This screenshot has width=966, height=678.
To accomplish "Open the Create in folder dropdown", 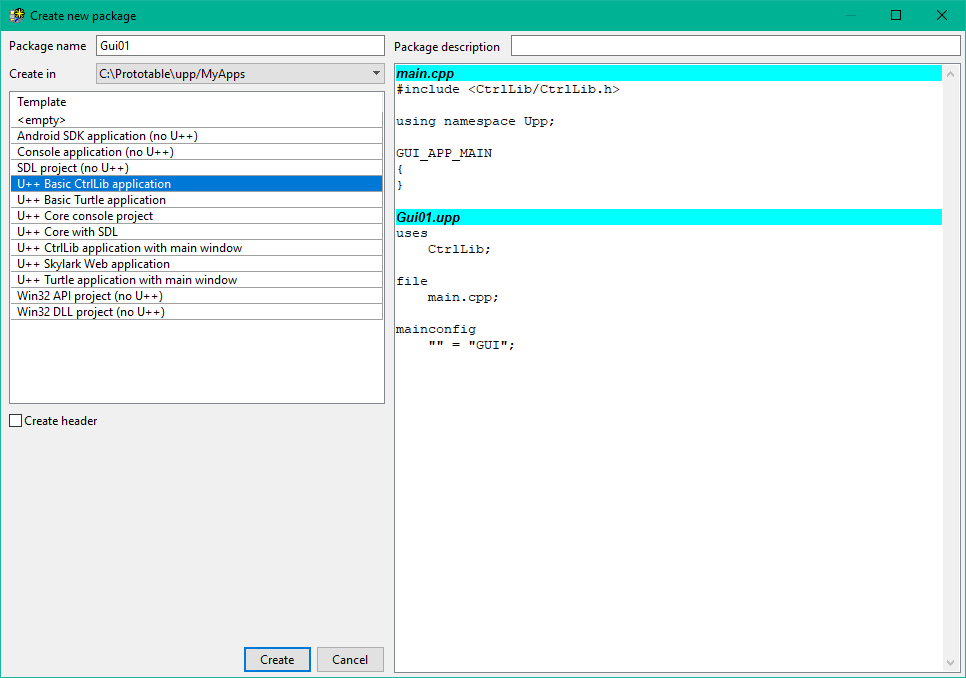I will [375, 74].
